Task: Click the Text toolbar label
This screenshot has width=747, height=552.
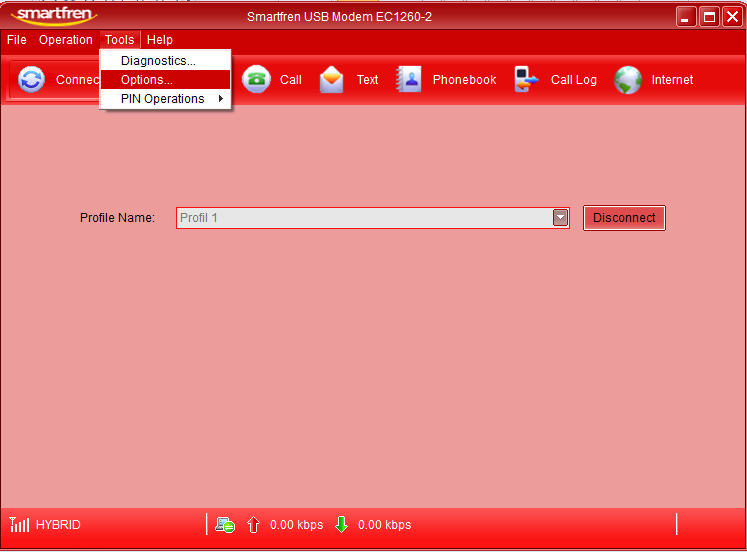Action: tap(367, 80)
